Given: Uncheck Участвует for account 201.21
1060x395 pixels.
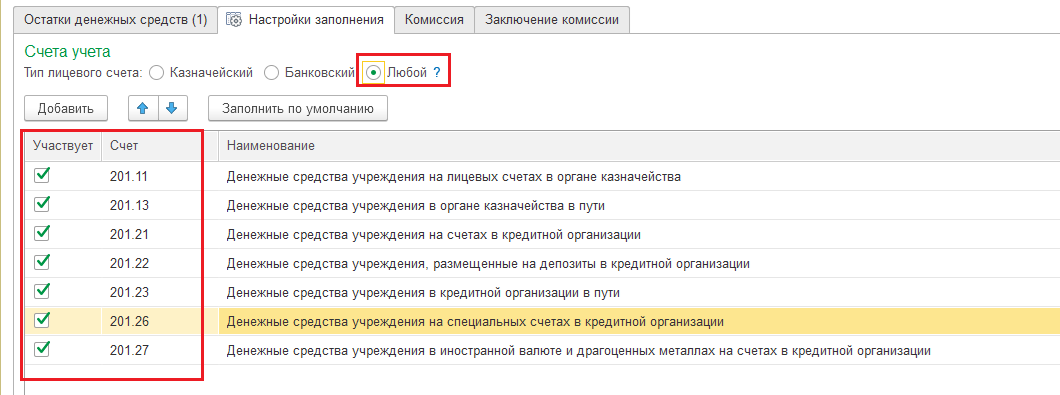Looking at the screenshot, I should (42, 233).
